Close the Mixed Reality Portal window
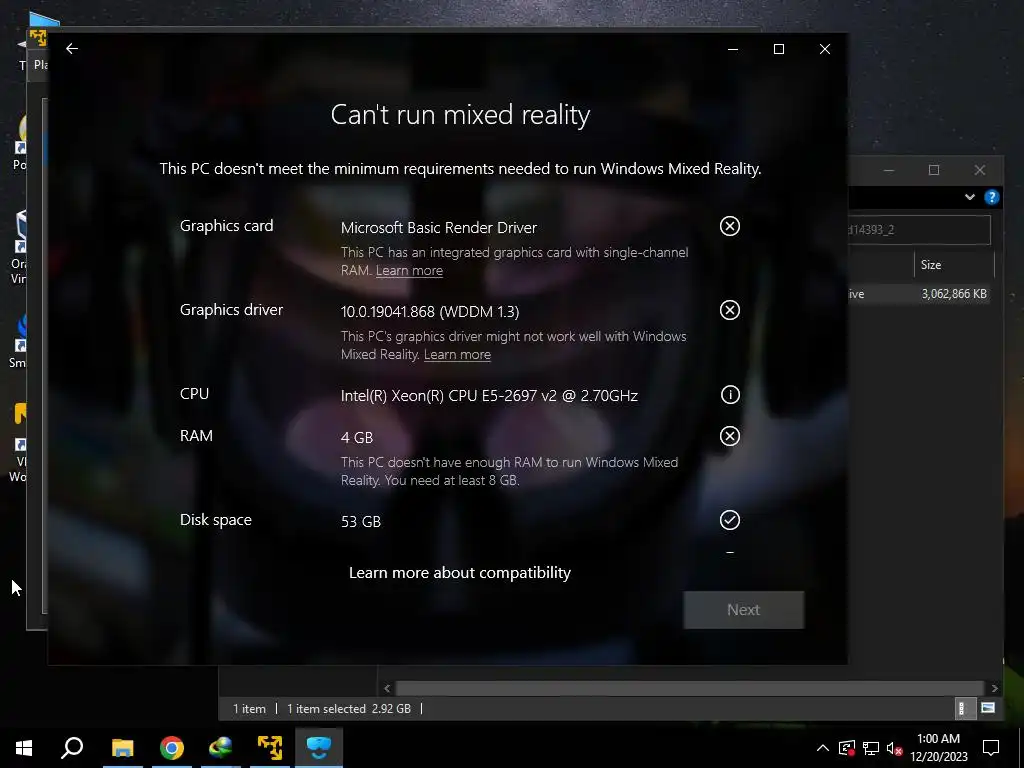This screenshot has width=1024, height=768. tap(825, 49)
